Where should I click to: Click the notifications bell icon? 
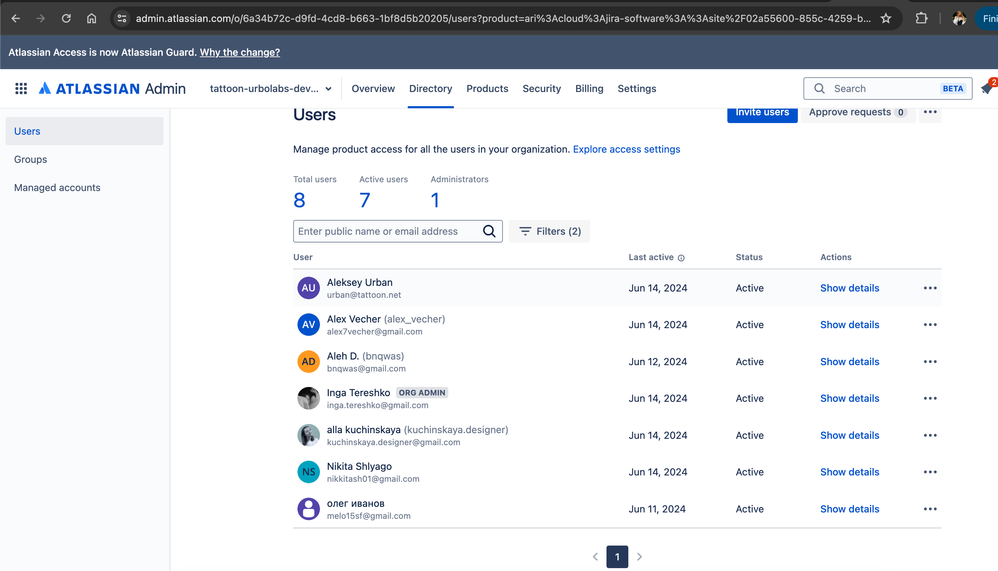tap(987, 89)
